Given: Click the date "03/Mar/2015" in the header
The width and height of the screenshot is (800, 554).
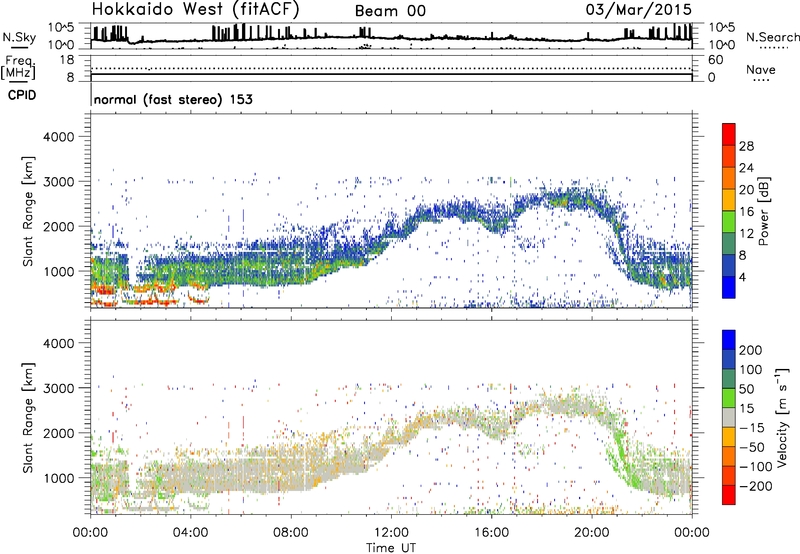Looking at the screenshot, I should tap(639, 10).
